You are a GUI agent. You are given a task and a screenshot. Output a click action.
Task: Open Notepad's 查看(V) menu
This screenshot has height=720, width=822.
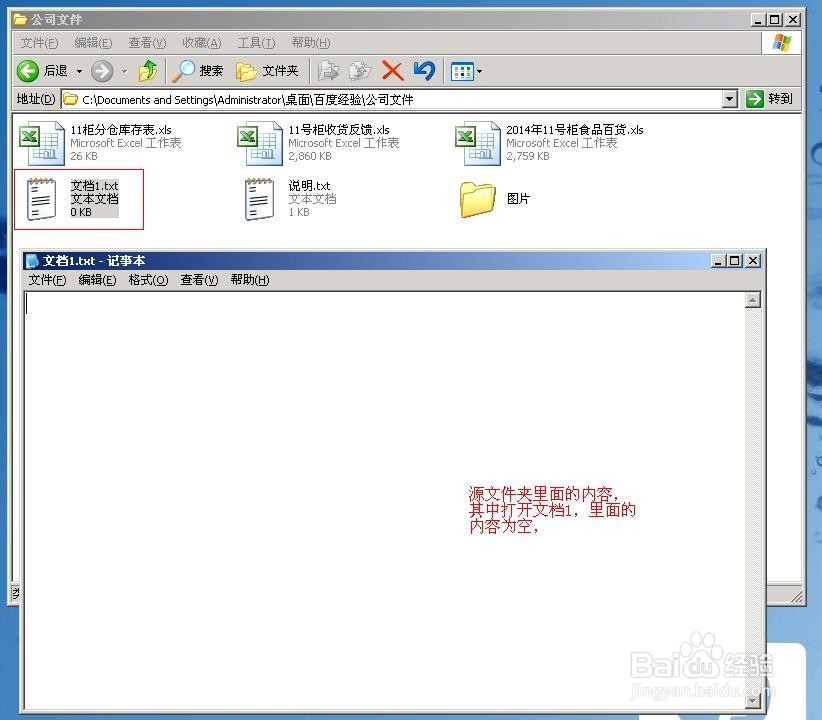pos(199,280)
